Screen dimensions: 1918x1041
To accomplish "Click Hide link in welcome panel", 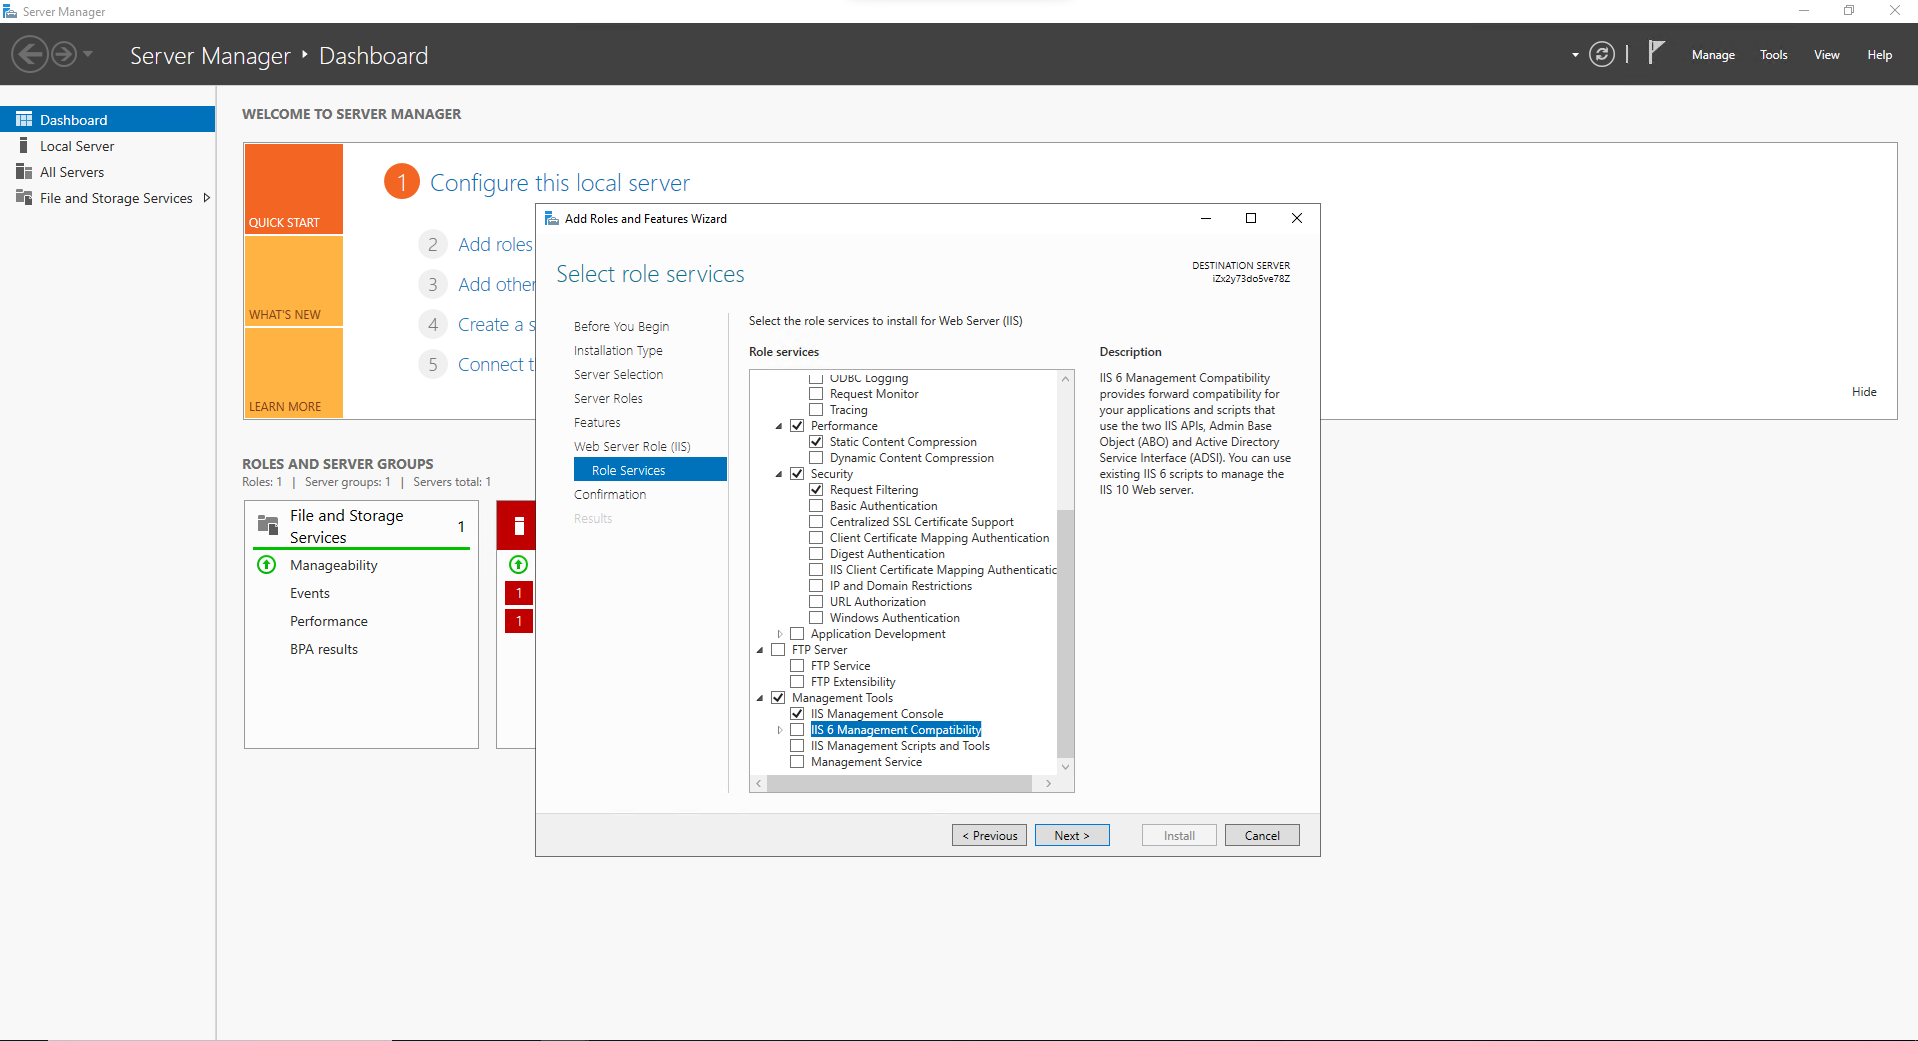I will coord(1864,392).
